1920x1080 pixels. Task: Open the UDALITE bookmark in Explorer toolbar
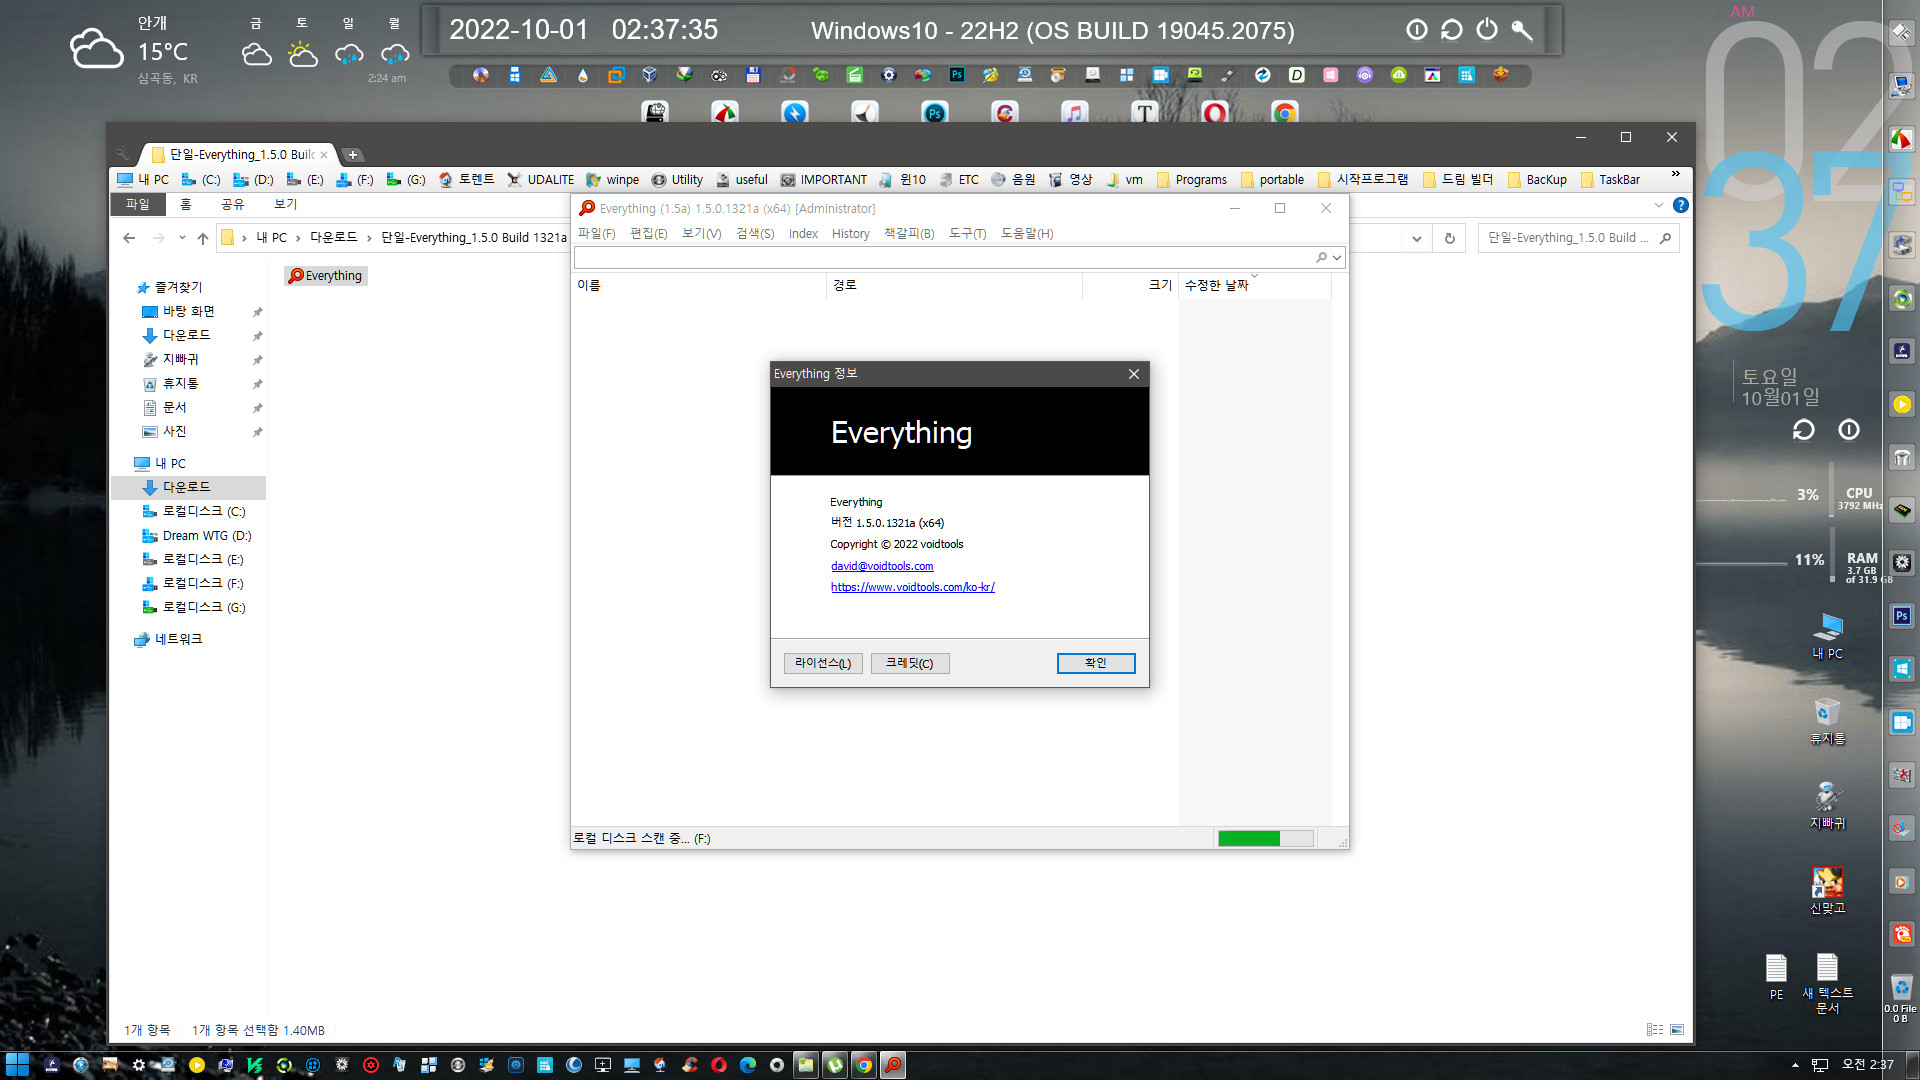(x=540, y=180)
